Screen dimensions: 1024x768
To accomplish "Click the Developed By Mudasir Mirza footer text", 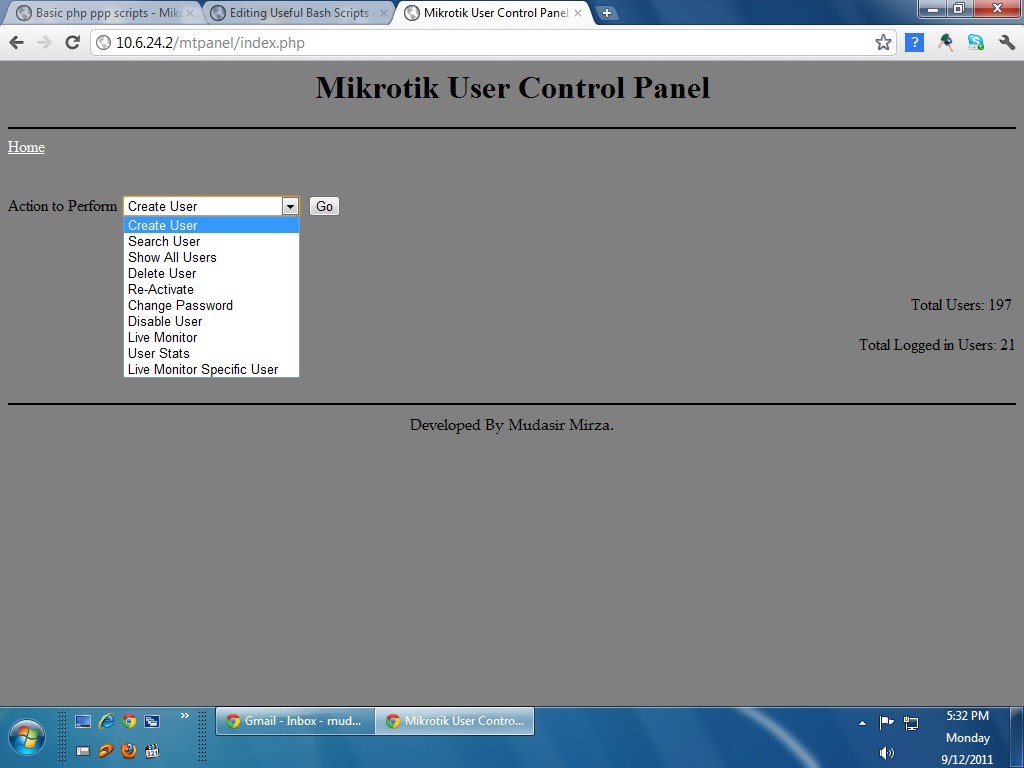I will pos(511,425).
